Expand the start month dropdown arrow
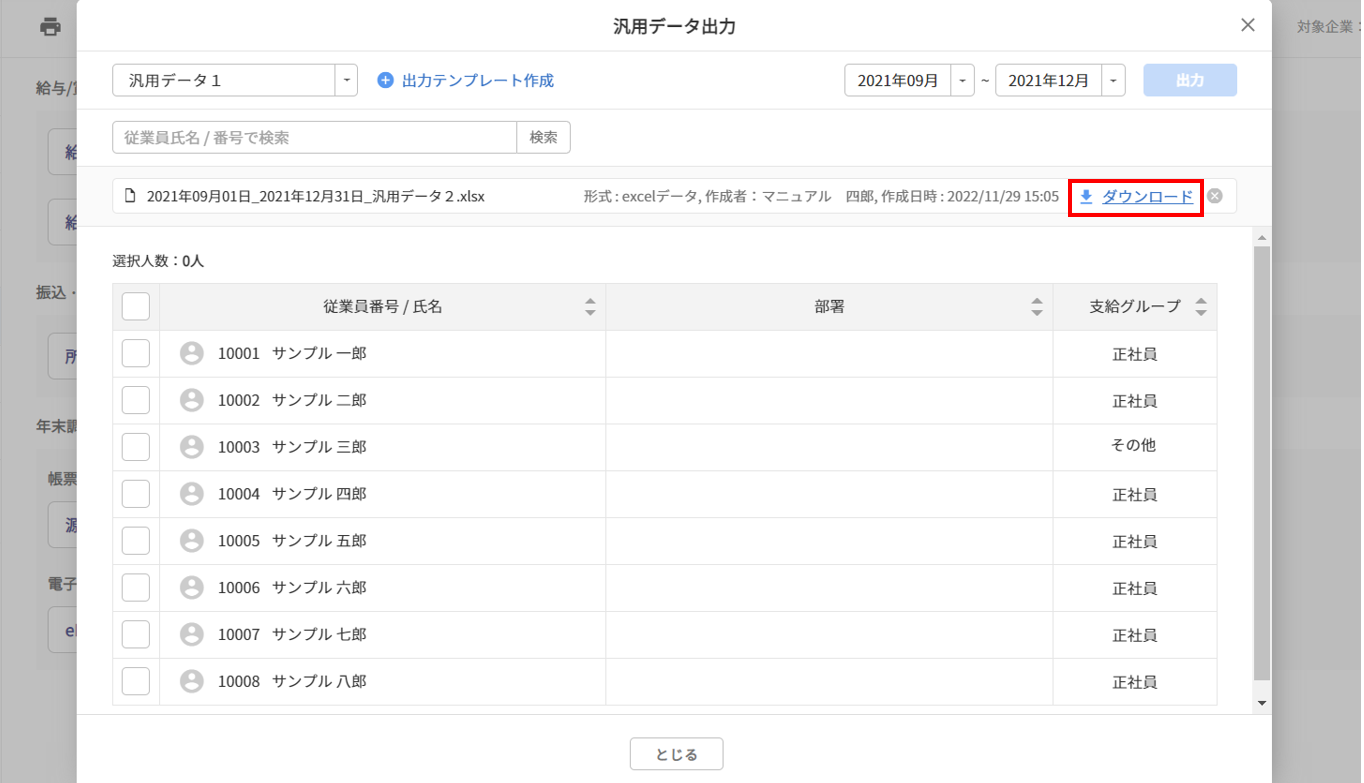 963,80
